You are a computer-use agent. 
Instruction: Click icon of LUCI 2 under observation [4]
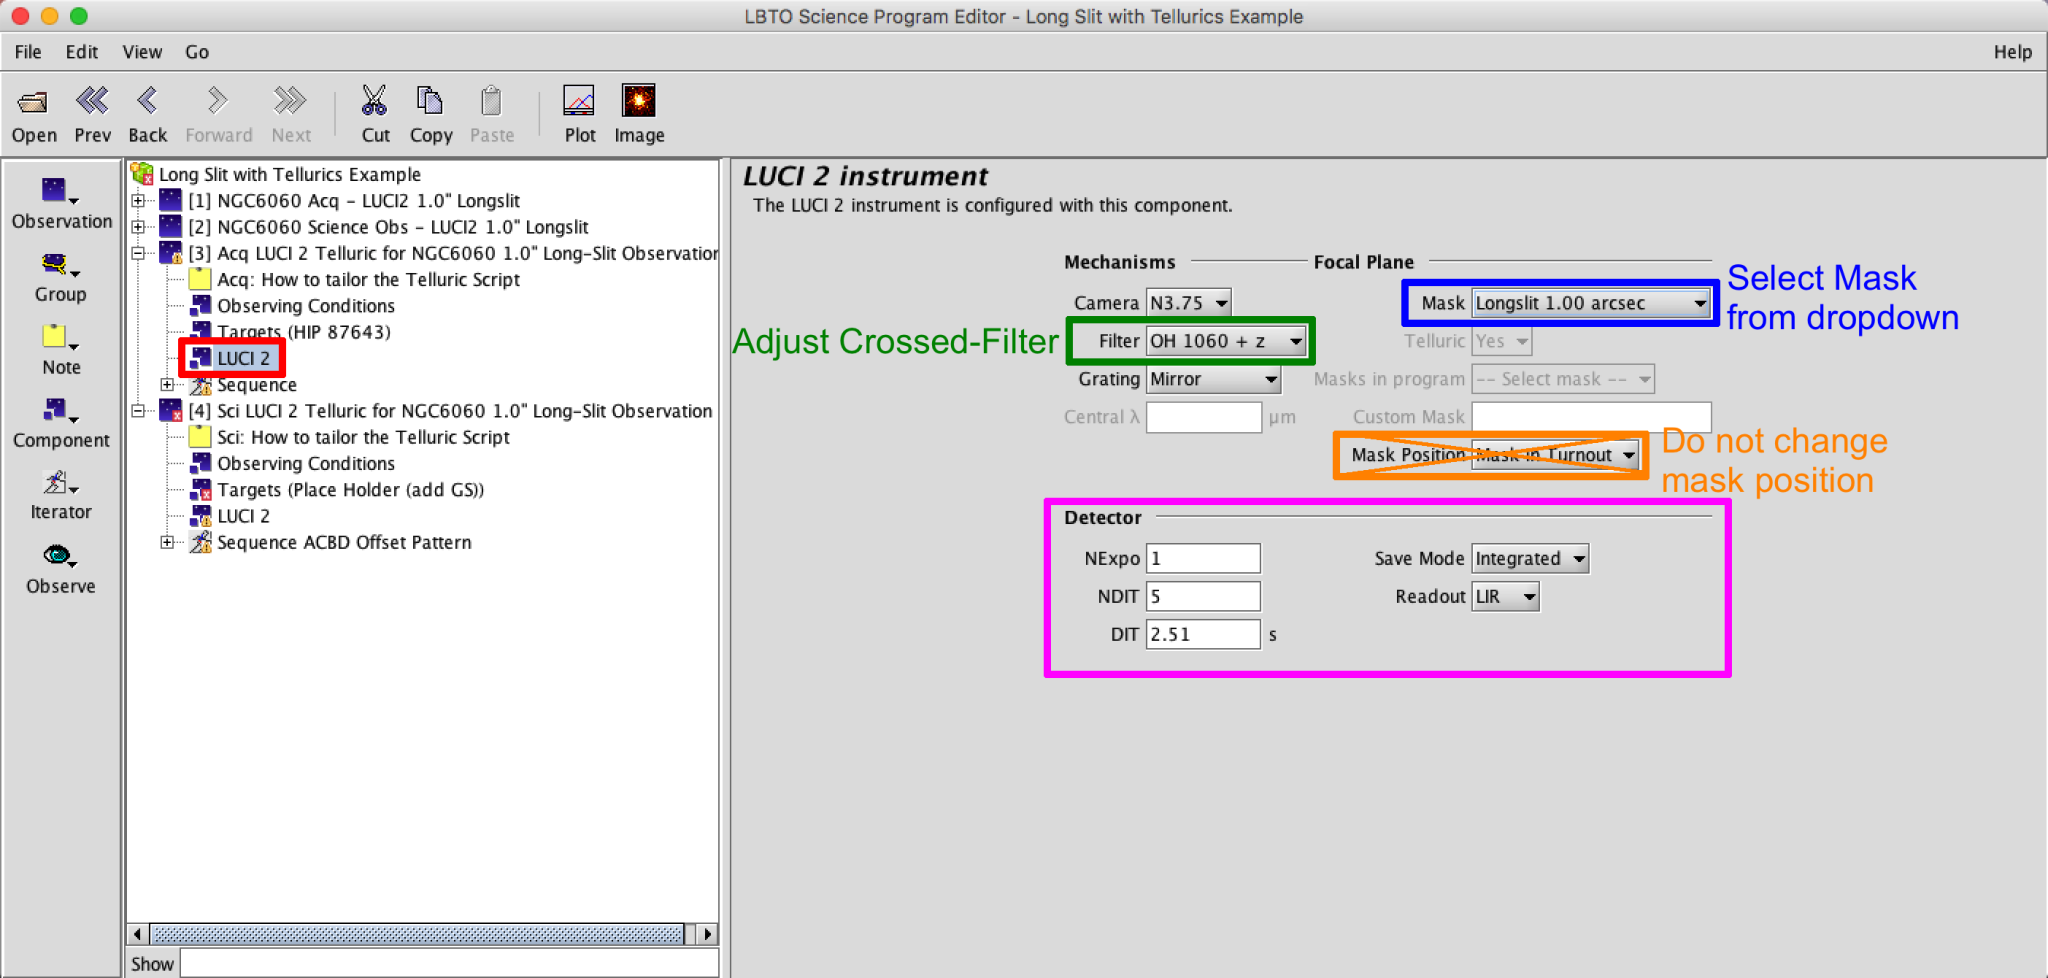201,515
